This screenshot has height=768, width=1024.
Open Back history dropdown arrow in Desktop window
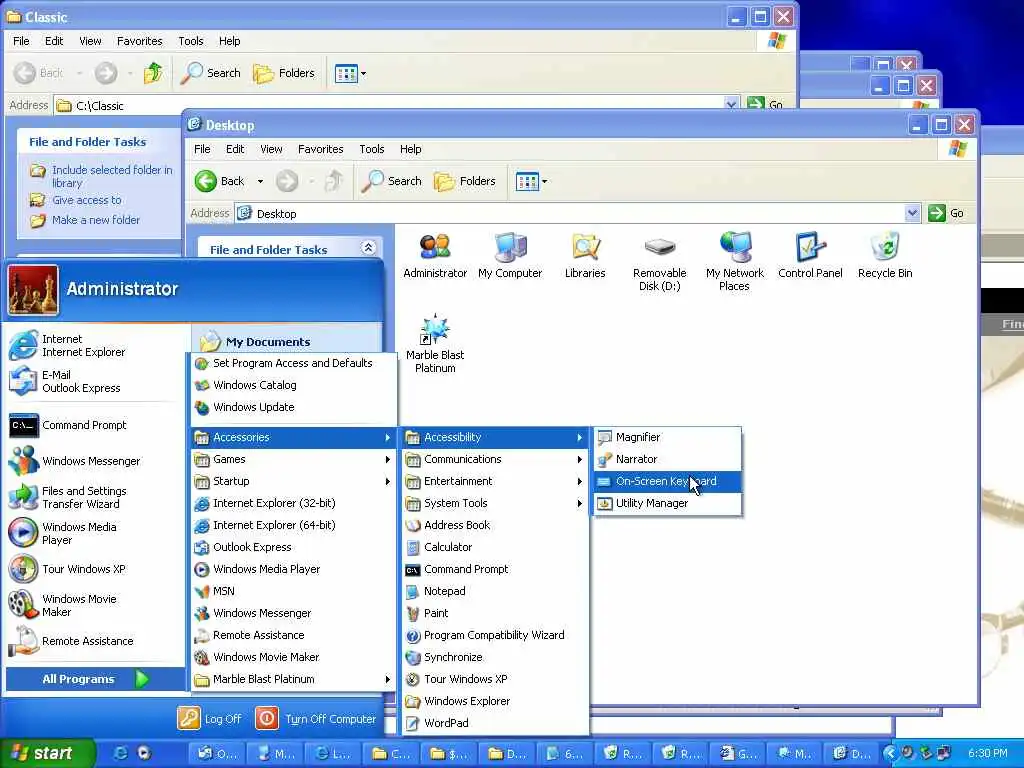[260, 181]
